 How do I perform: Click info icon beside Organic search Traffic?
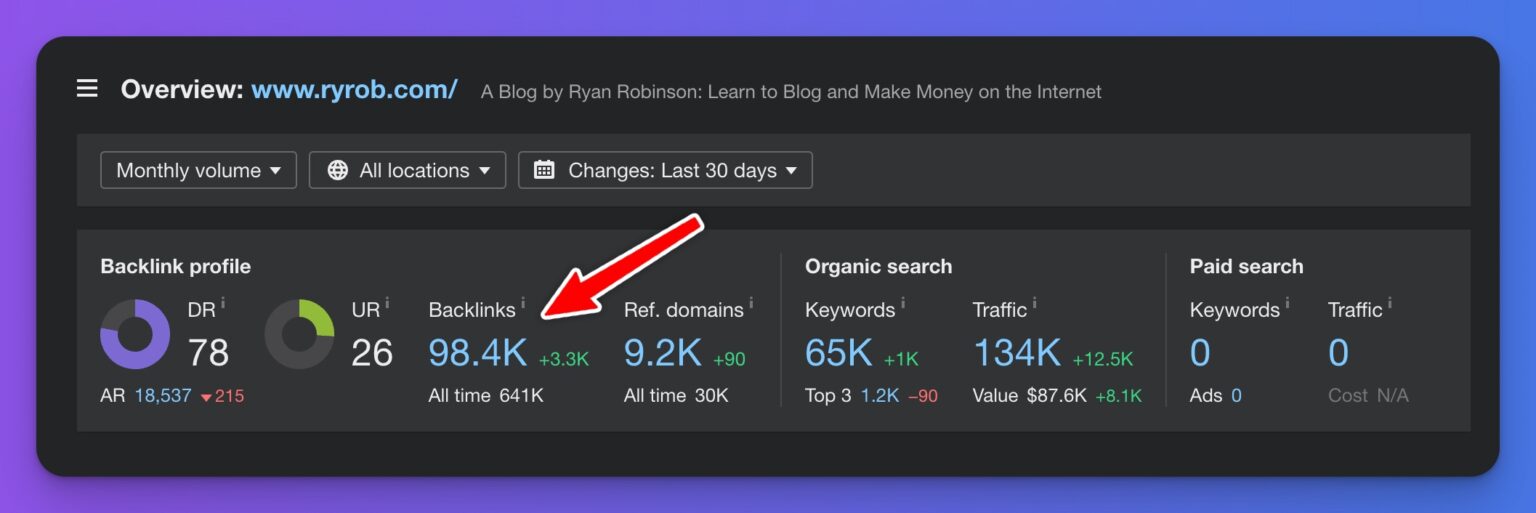(1034, 302)
